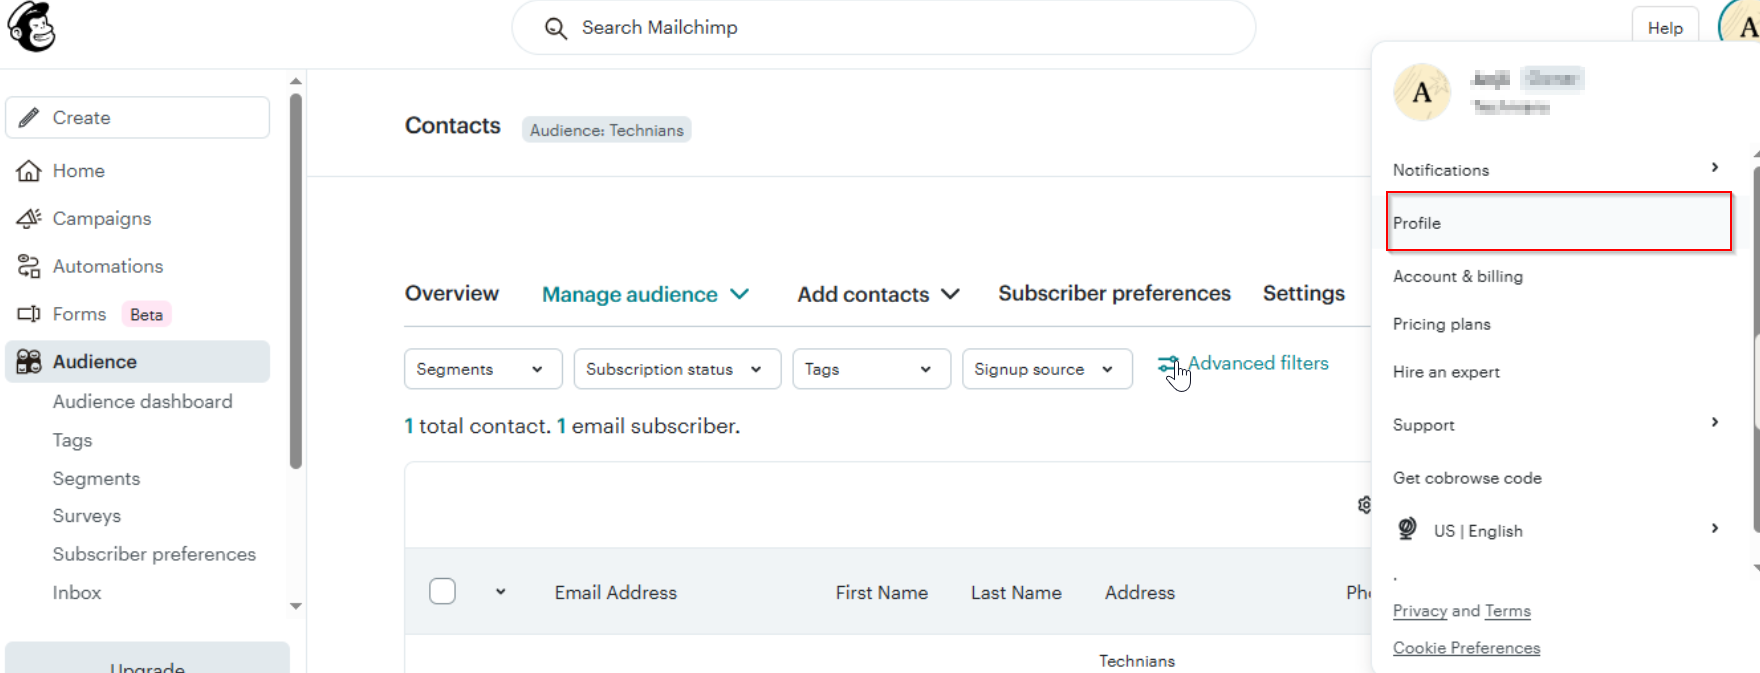Sort by Email Address column header

[615, 592]
